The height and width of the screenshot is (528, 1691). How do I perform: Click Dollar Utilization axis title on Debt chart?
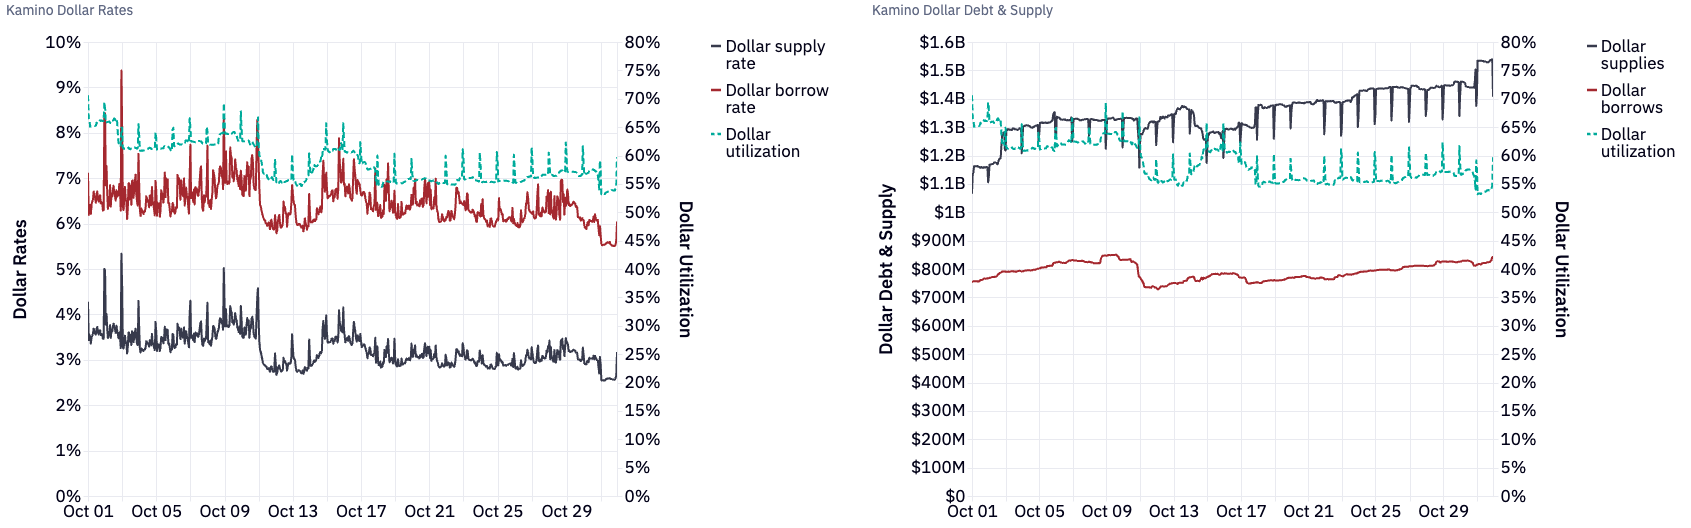click(1561, 269)
